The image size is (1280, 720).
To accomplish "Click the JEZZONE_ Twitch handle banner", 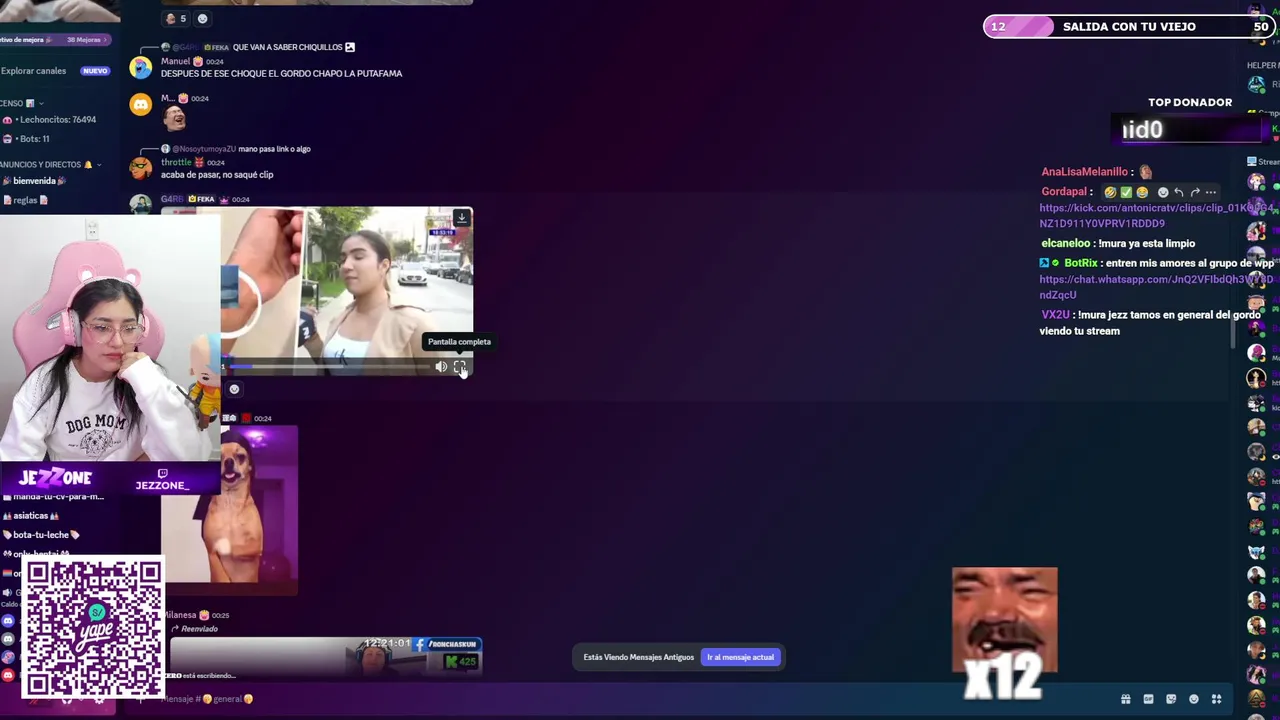I will [162, 479].
